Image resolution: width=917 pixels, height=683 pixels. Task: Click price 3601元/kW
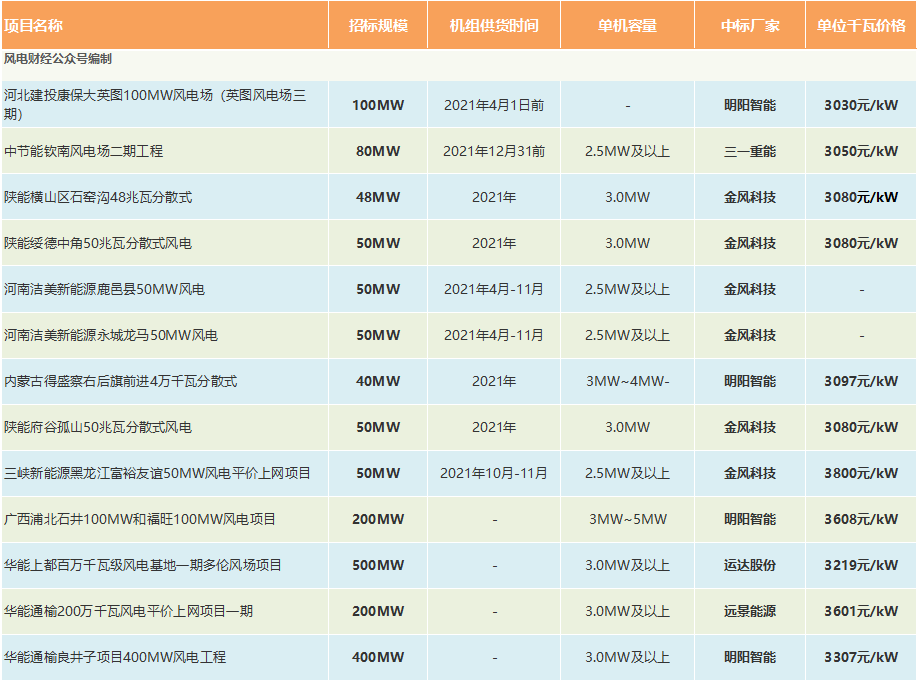[x=861, y=611]
